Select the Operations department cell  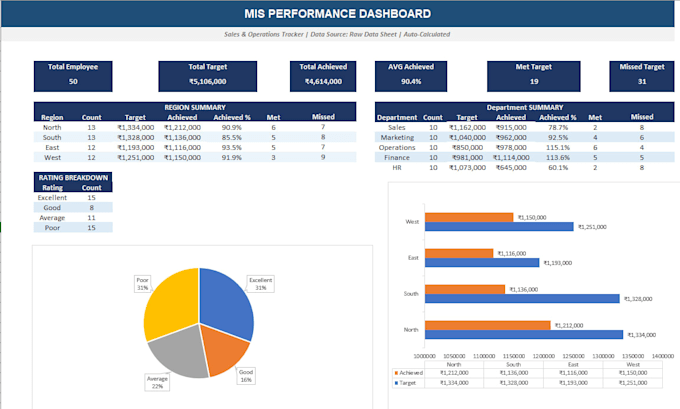tap(397, 147)
